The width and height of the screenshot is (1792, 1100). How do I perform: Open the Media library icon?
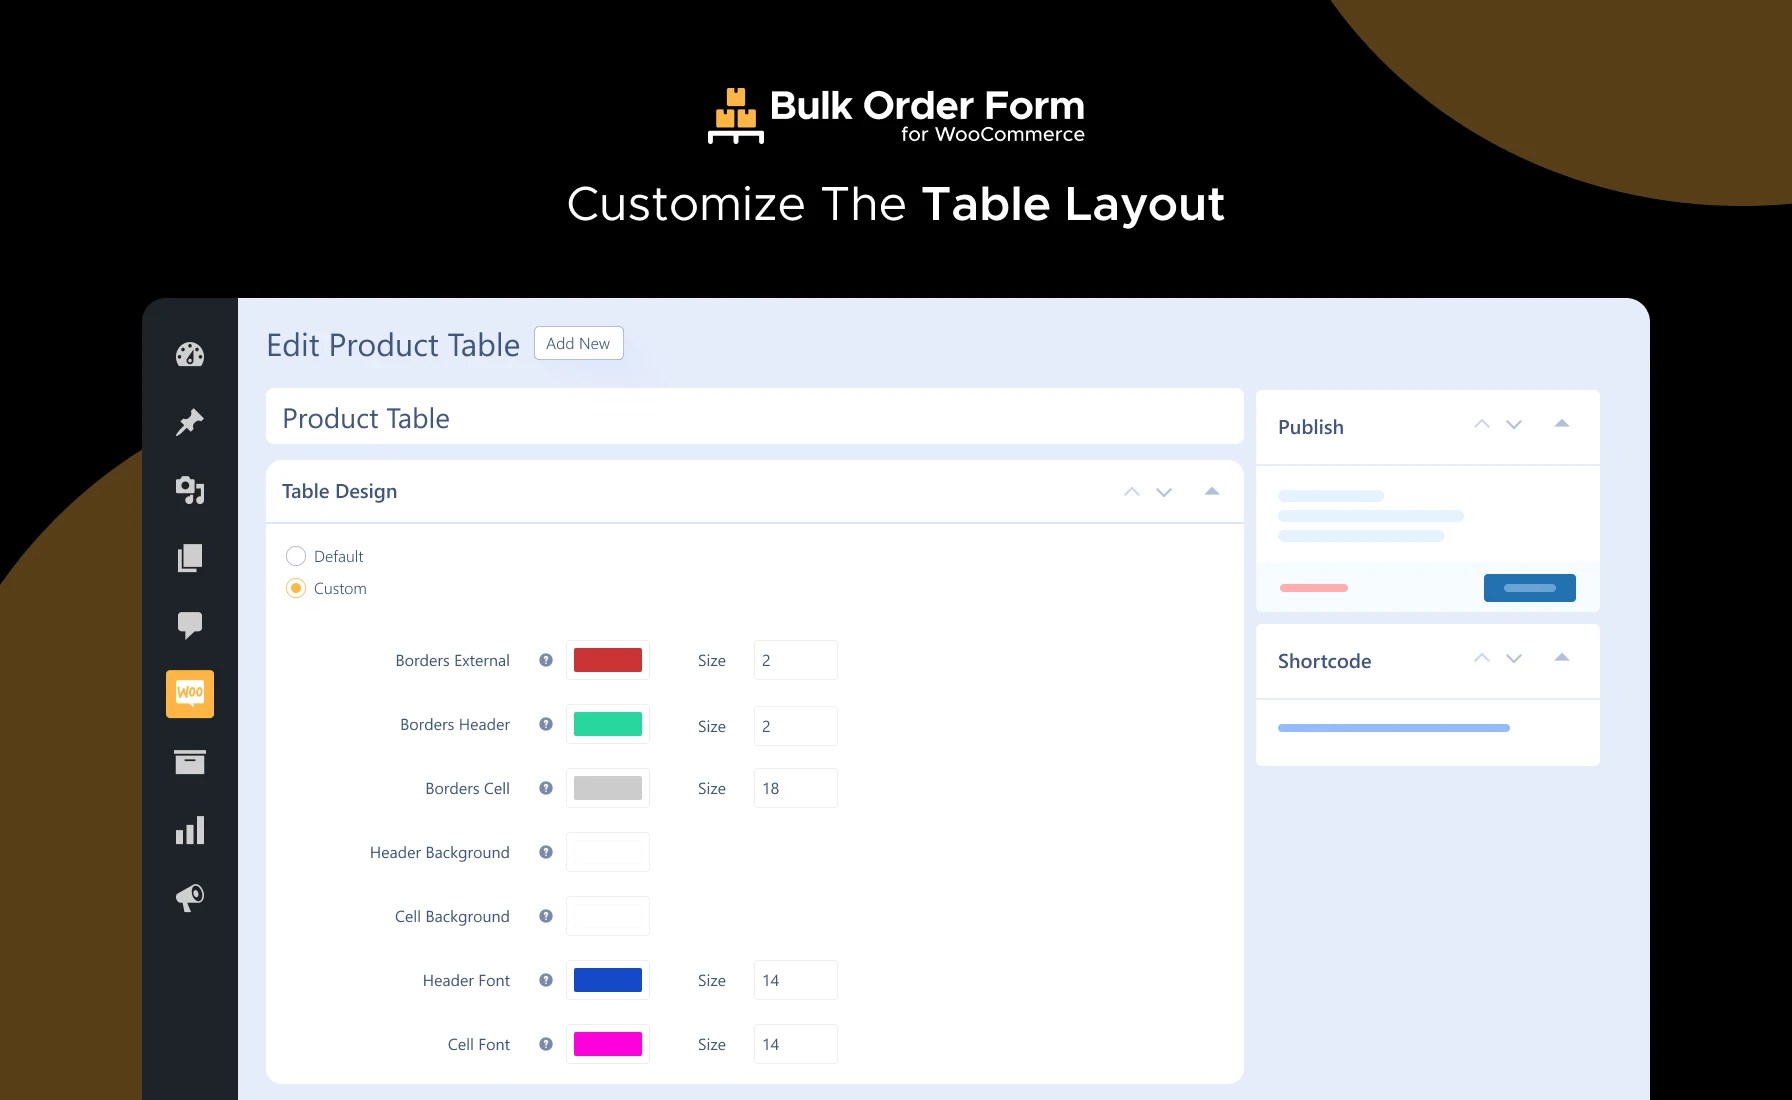pos(190,489)
